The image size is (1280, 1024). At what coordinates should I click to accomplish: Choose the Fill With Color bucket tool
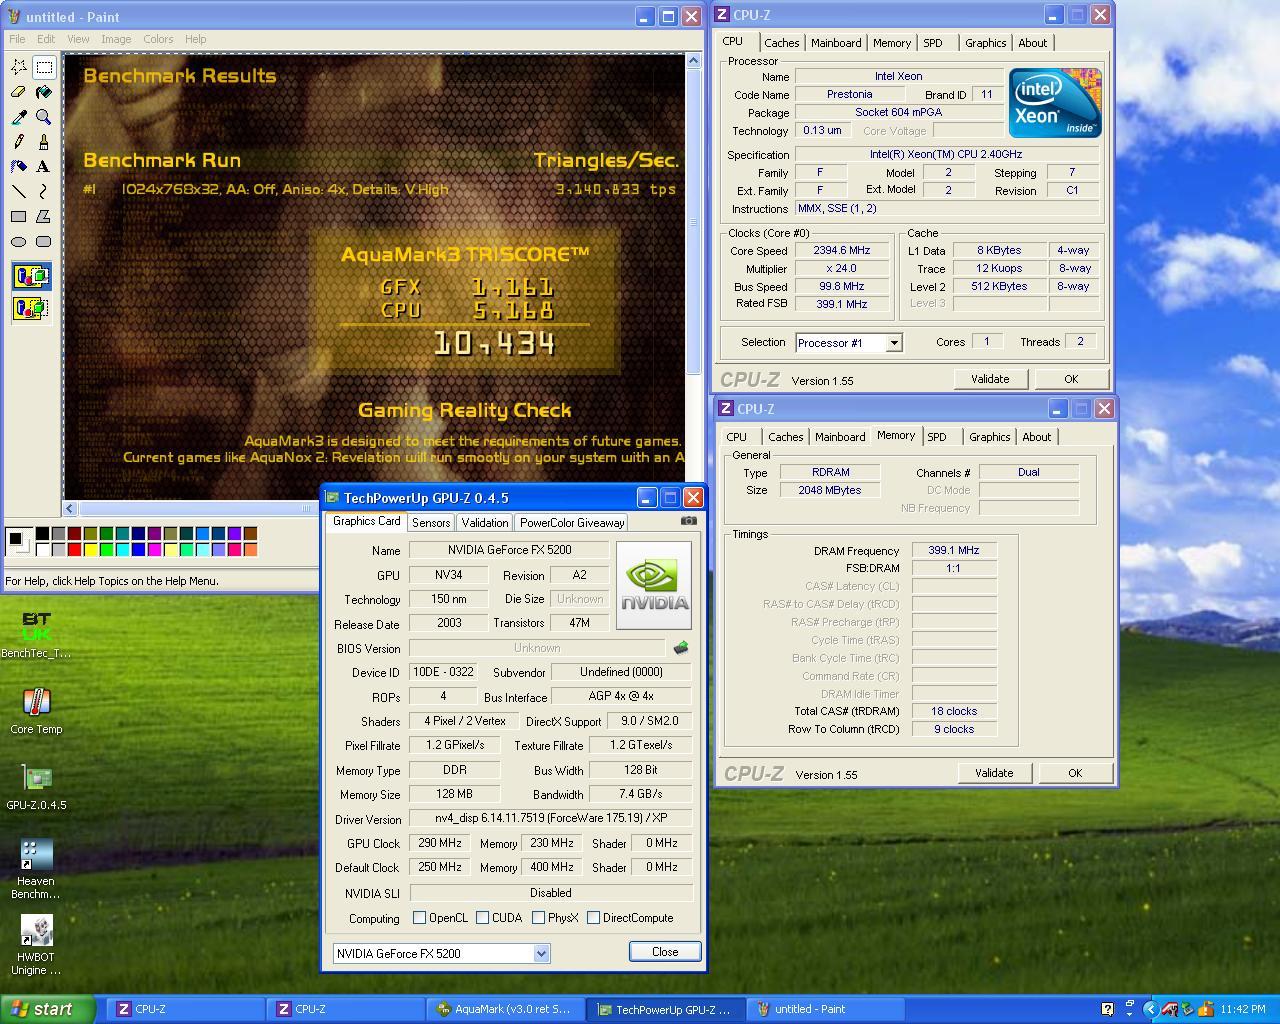44,92
